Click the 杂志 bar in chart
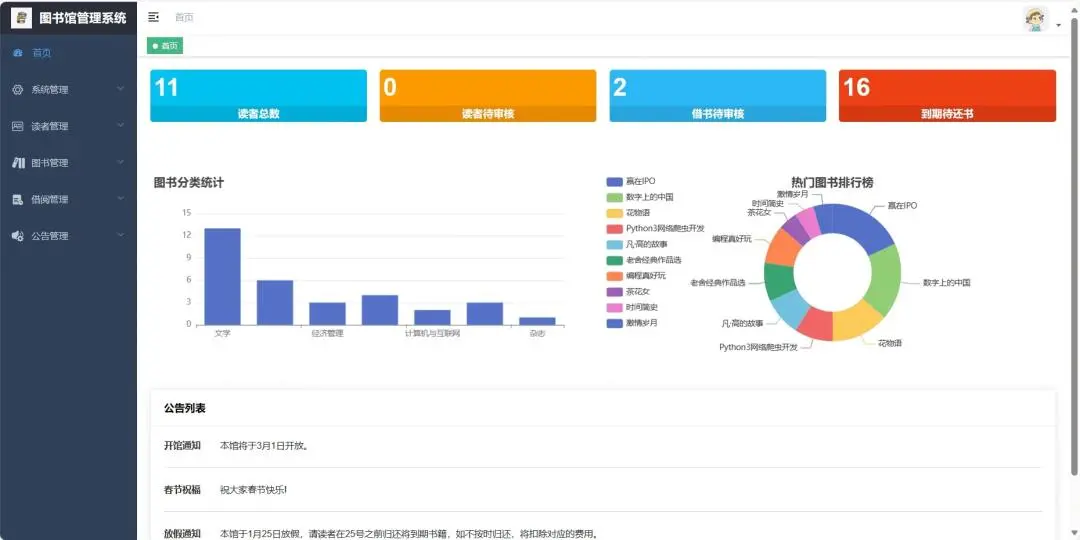The height and width of the screenshot is (540, 1080). (537, 321)
